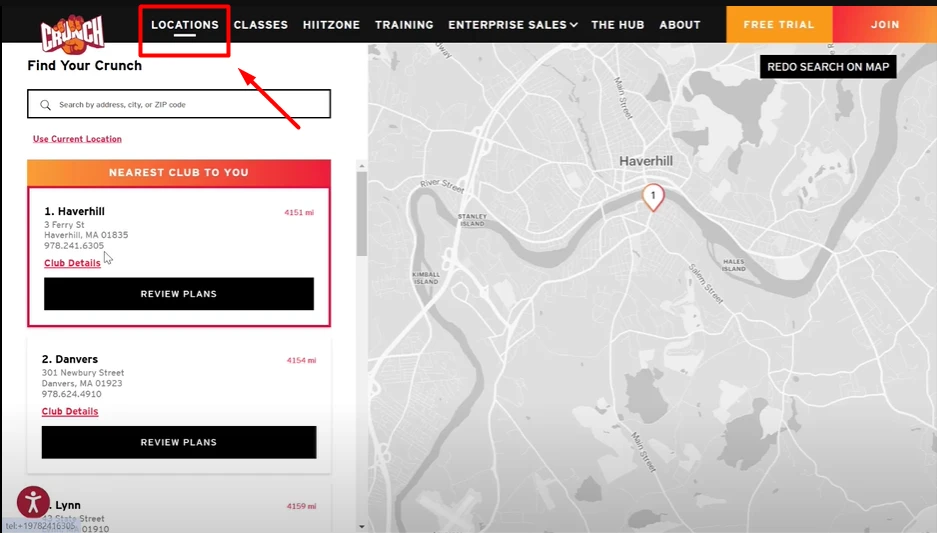Open the Locations menu item

click(x=185, y=25)
